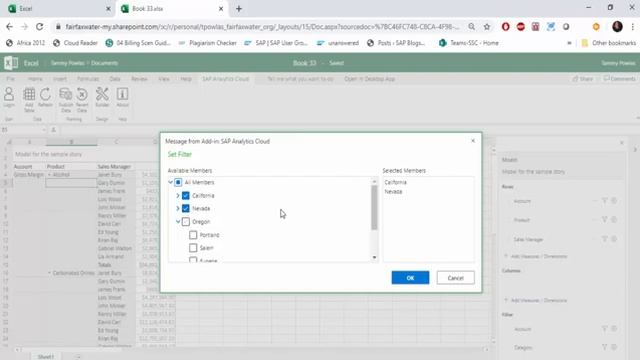Click round settings icon beside Product row
The width and height of the screenshot is (640, 360).
click(614, 220)
